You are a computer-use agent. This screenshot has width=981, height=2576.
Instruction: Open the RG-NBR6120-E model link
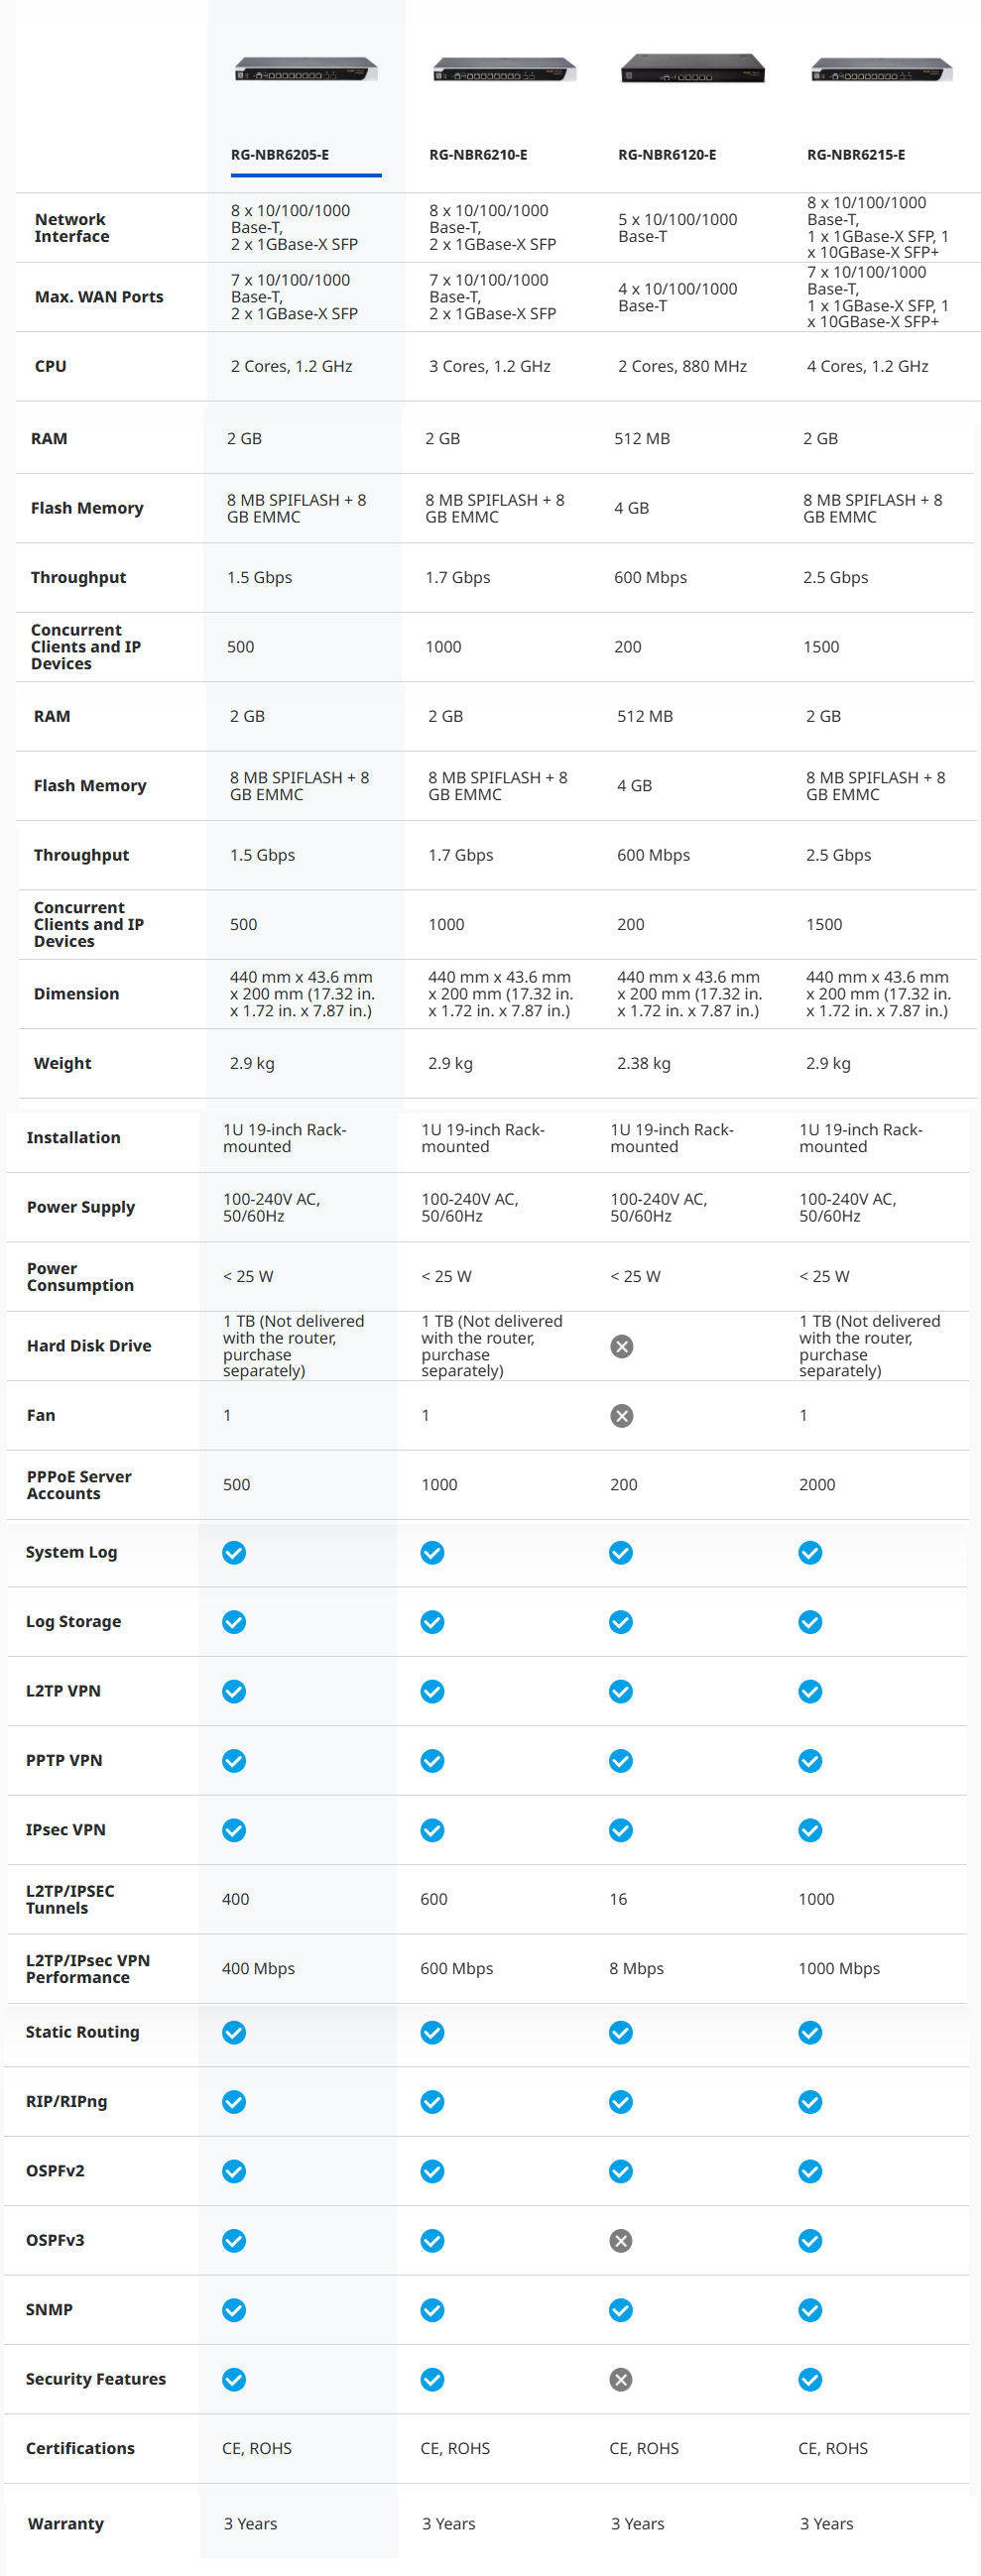point(667,155)
